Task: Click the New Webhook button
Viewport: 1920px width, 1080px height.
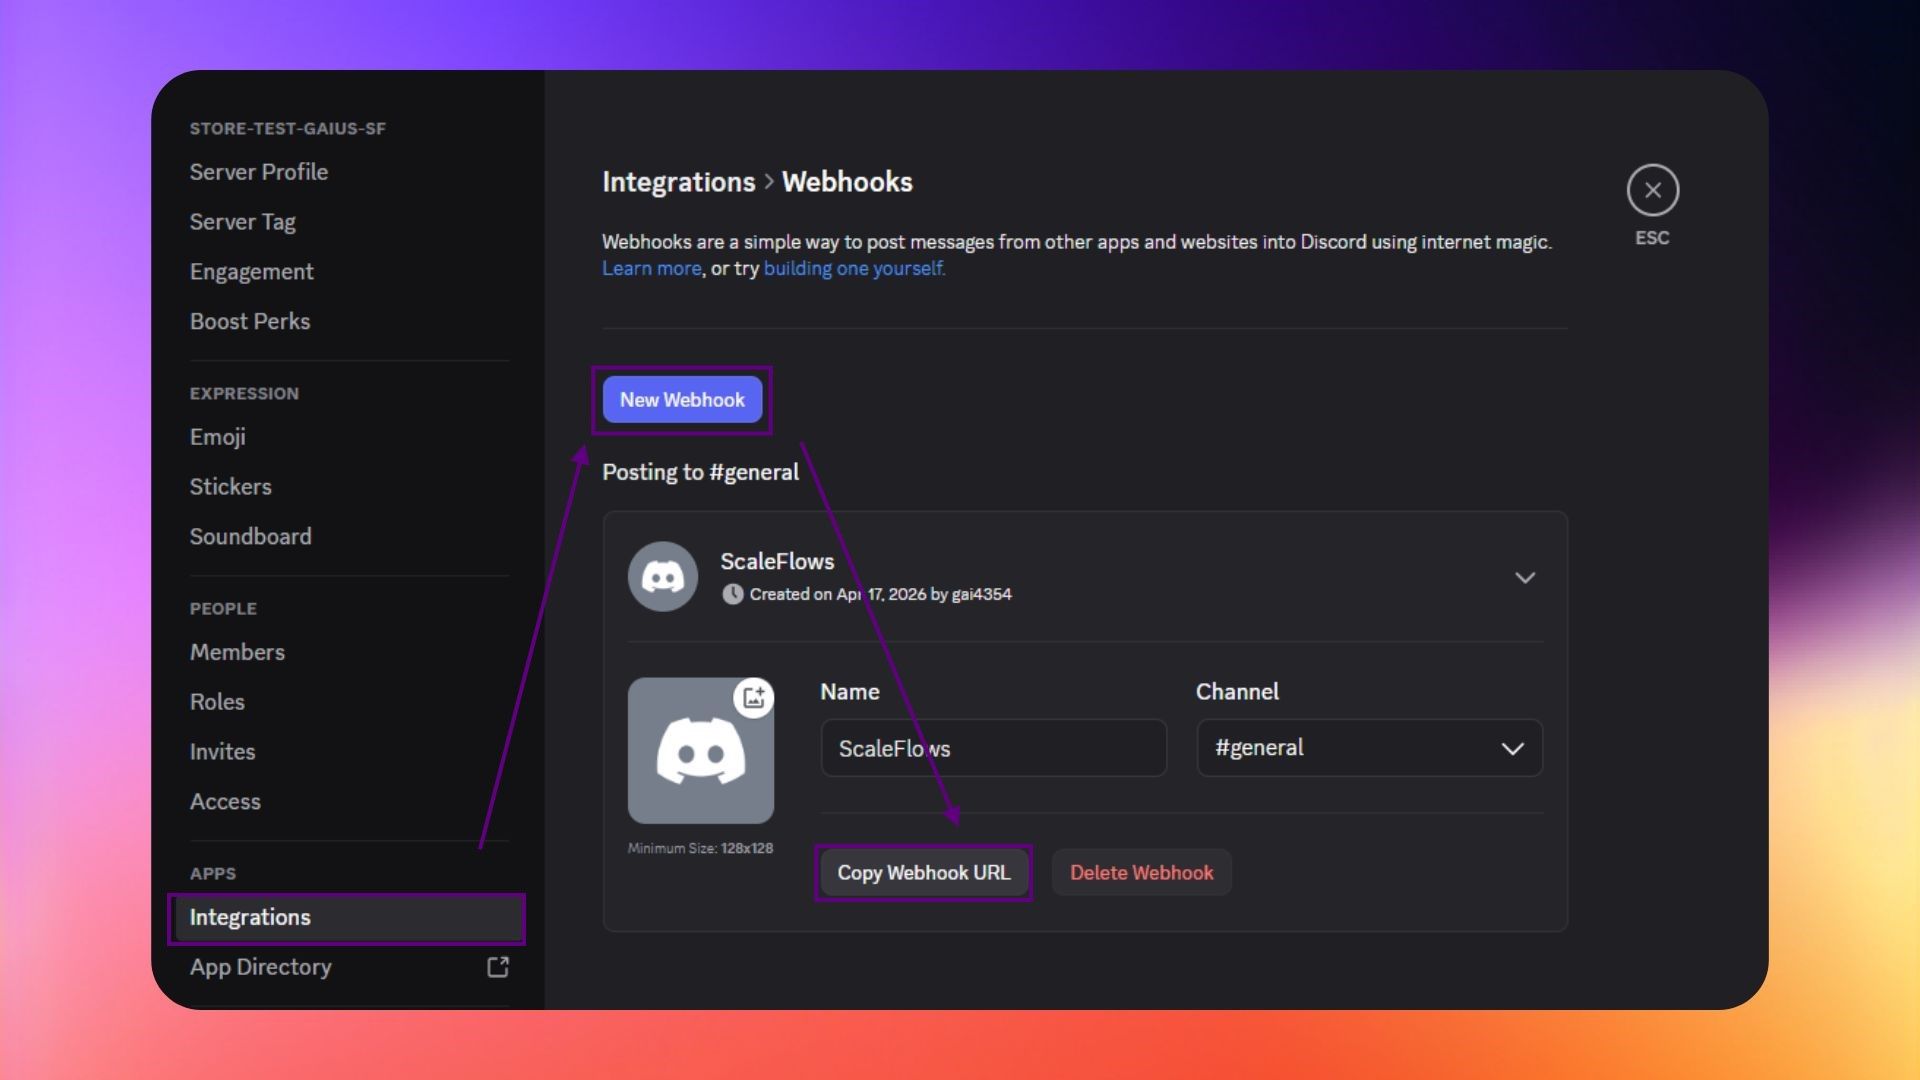Action: coord(682,400)
